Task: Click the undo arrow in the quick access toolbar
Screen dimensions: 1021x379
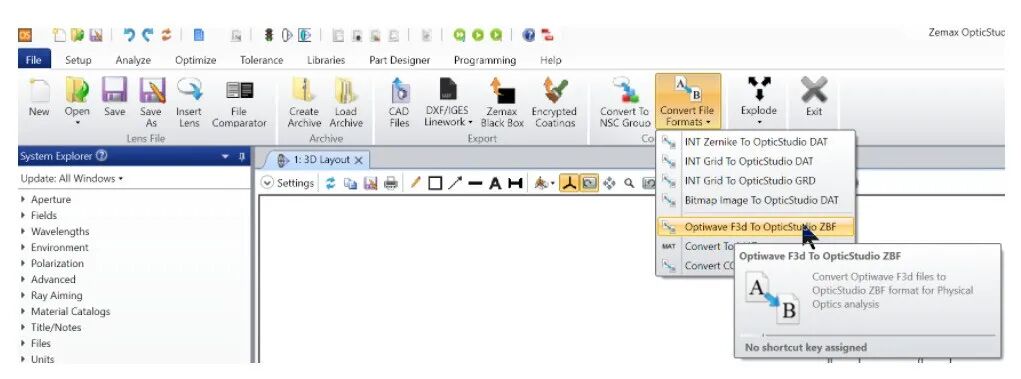Action: (130, 35)
